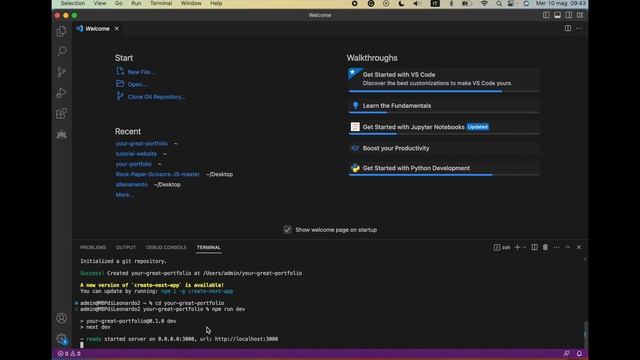The width and height of the screenshot is (640, 360).
Task: Open Boost your Productivity walkthrough
Action: pyautogui.click(x=444, y=148)
